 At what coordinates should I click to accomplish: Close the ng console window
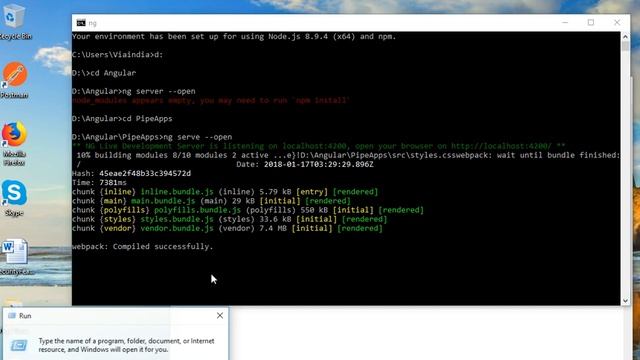click(617, 22)
